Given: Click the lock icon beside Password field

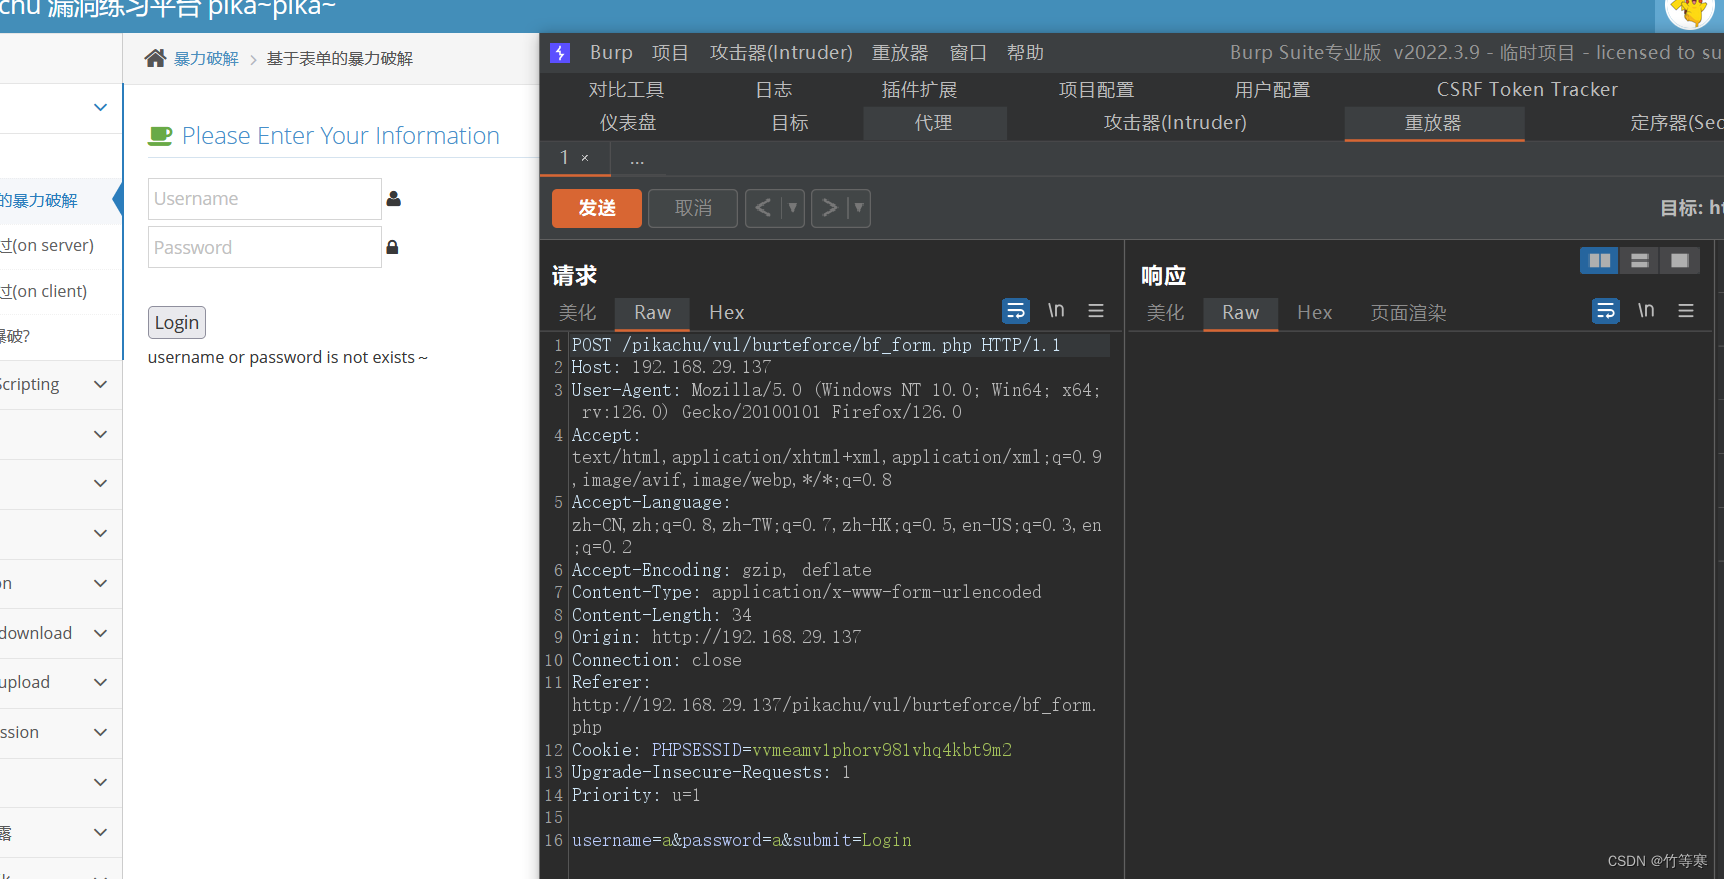Looking at the screenshot, I should 392,247.
